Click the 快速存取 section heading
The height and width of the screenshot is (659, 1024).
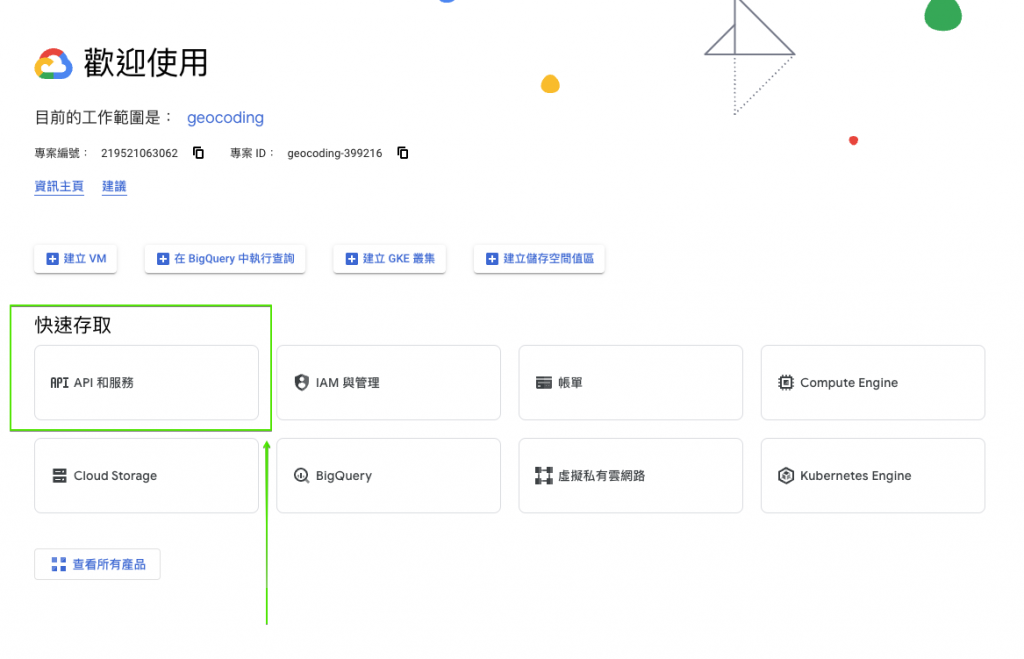pyautogui.click(x=73, y=325)
